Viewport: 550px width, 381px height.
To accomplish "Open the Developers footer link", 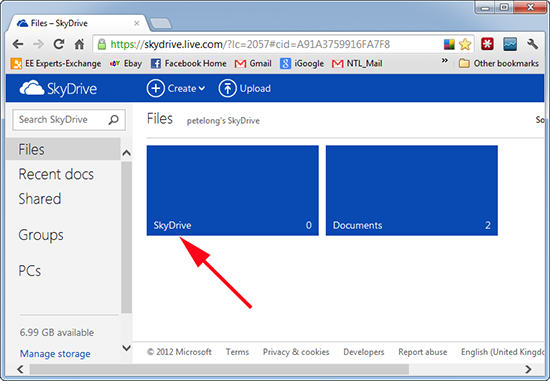I will [x=364, y=352].
